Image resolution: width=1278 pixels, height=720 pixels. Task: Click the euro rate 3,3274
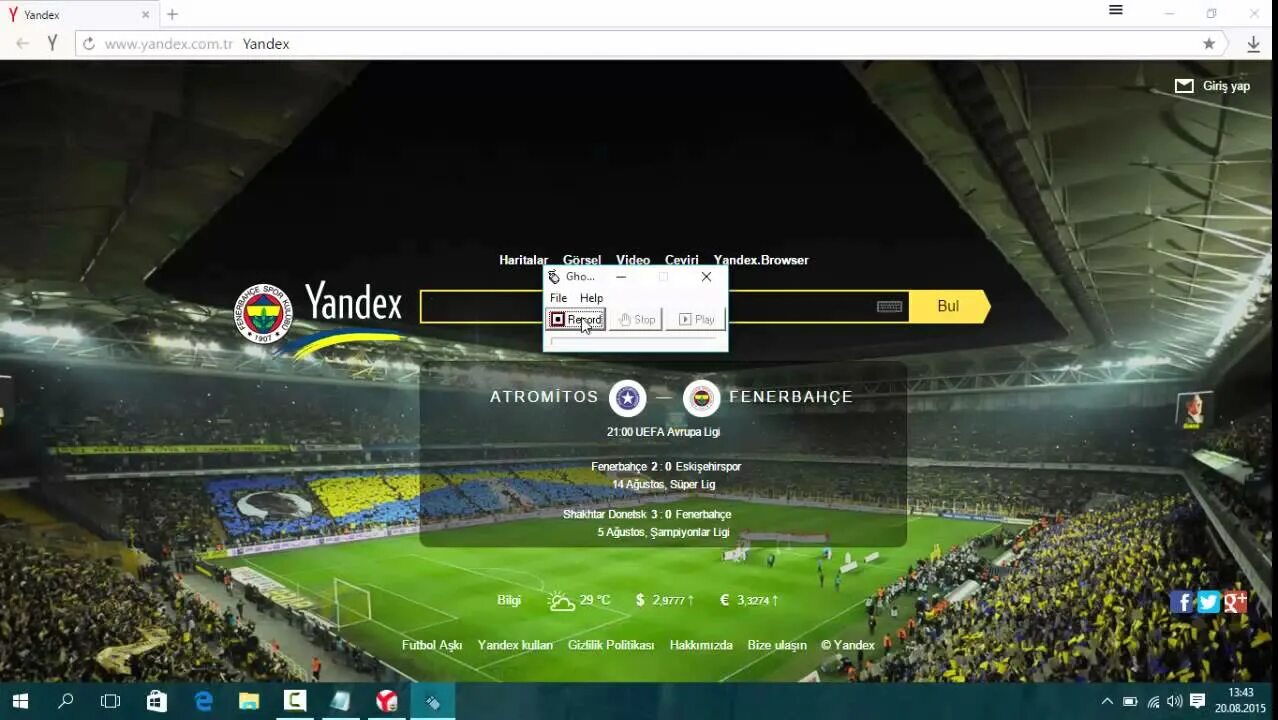point(753,600)
